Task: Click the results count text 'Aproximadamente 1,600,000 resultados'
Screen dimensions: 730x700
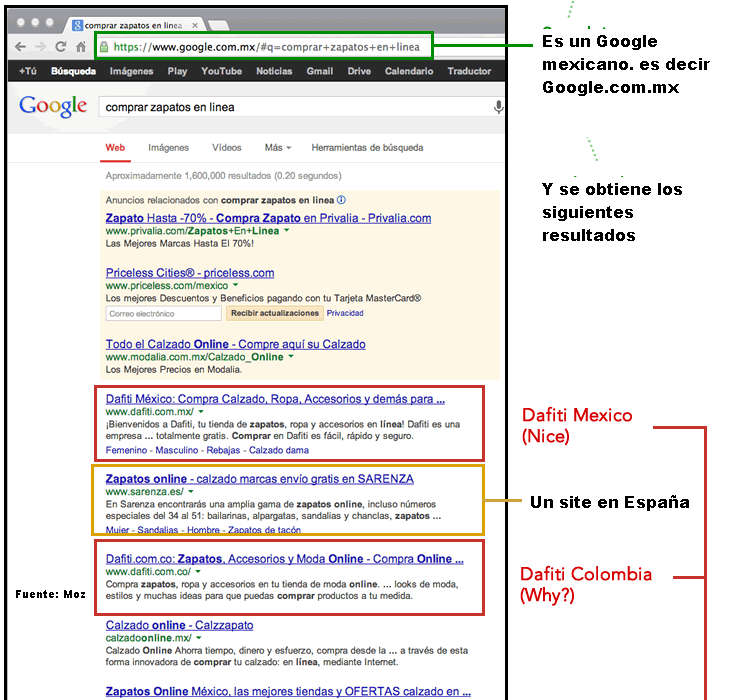Action: [x=190, y=176]
